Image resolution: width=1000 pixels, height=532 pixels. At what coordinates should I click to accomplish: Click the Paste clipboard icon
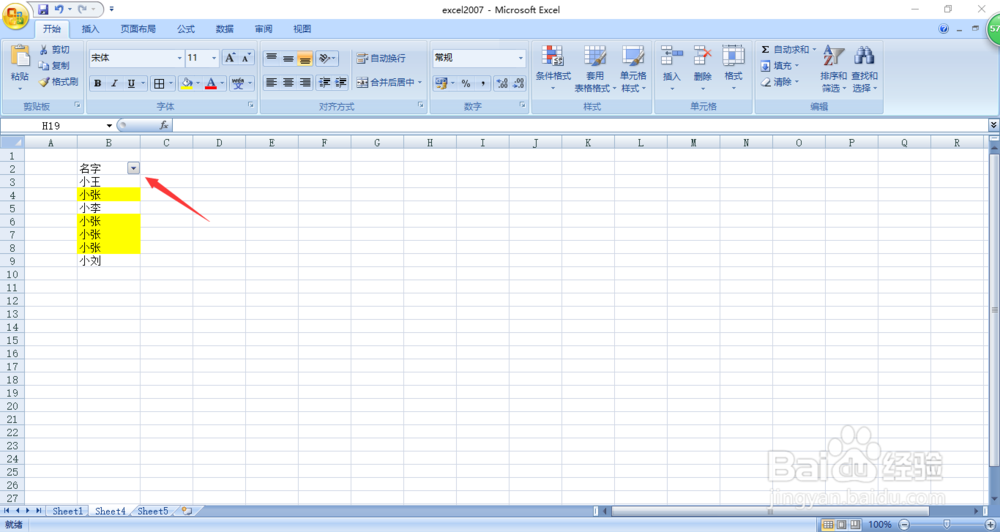[20, 56]
